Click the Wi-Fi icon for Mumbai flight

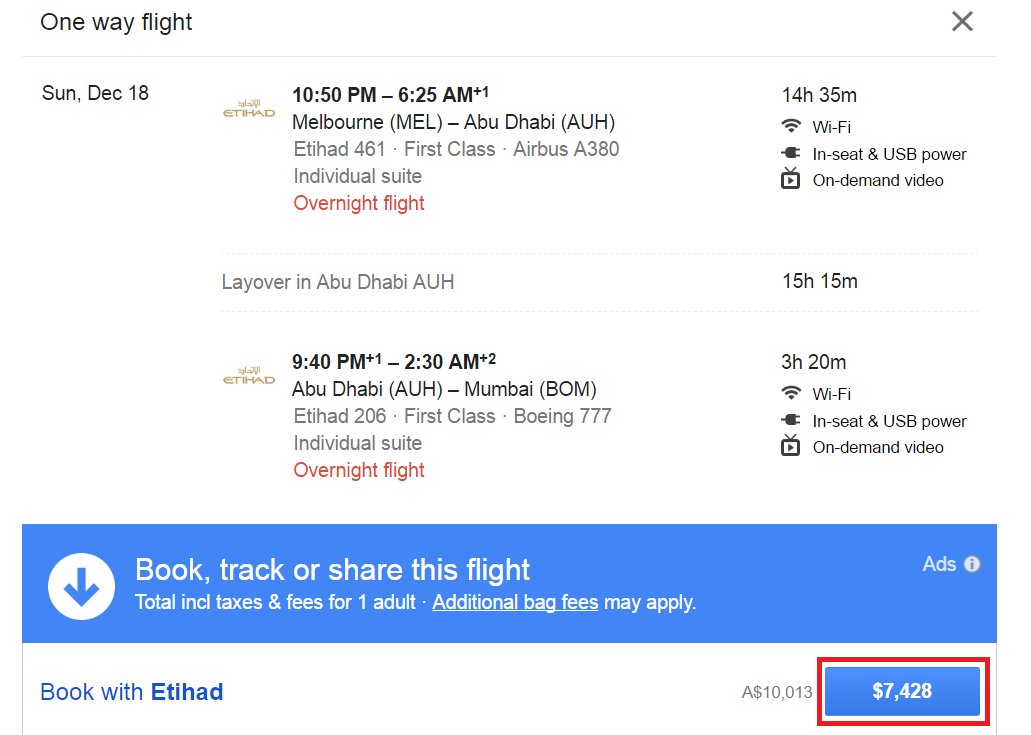[791, 392]
